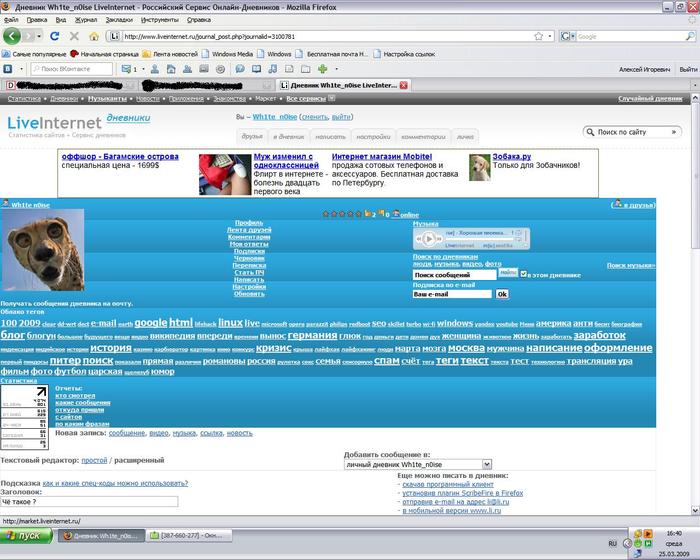The image size is (700, 560).
Task: Open the list-all-tabs dropdown arrow
Action: pos(695,85)
